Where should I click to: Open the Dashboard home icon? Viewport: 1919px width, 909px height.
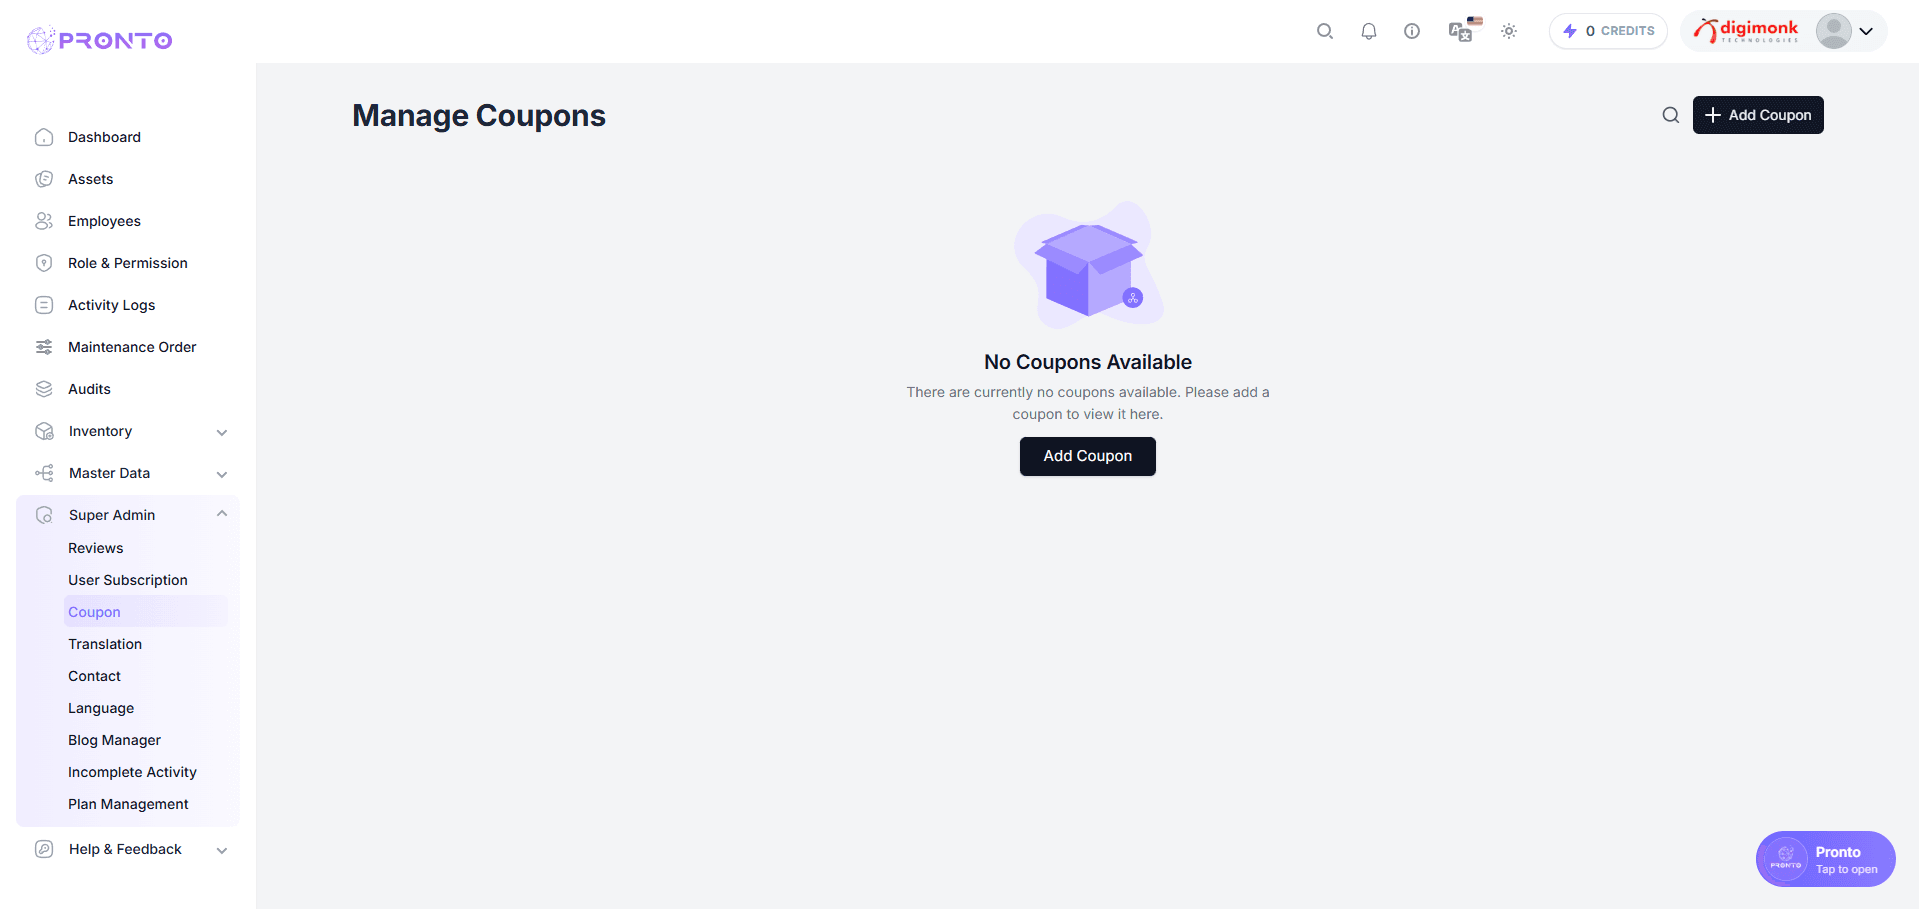44,137
